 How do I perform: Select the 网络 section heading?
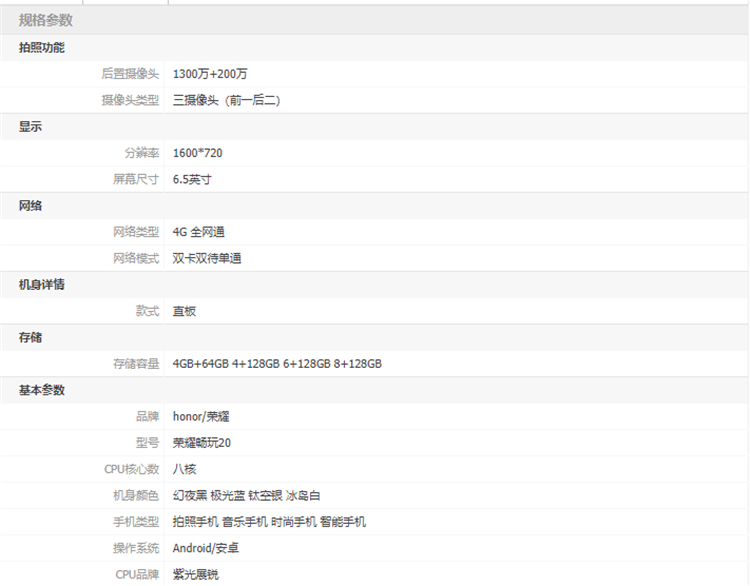30,205
